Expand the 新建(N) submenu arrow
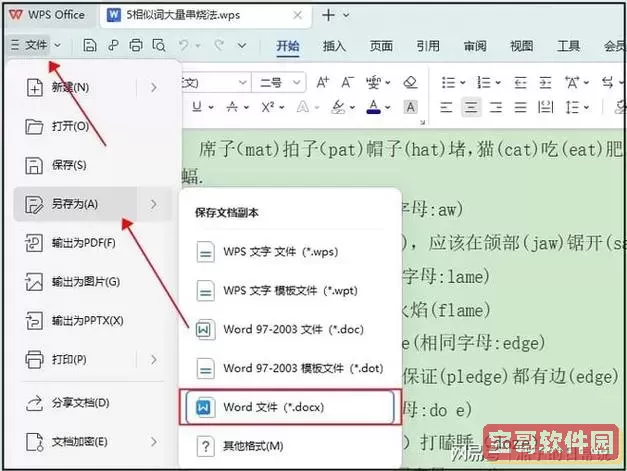The height and width of the screenshot is (471, 627). (x=154, y=87)
